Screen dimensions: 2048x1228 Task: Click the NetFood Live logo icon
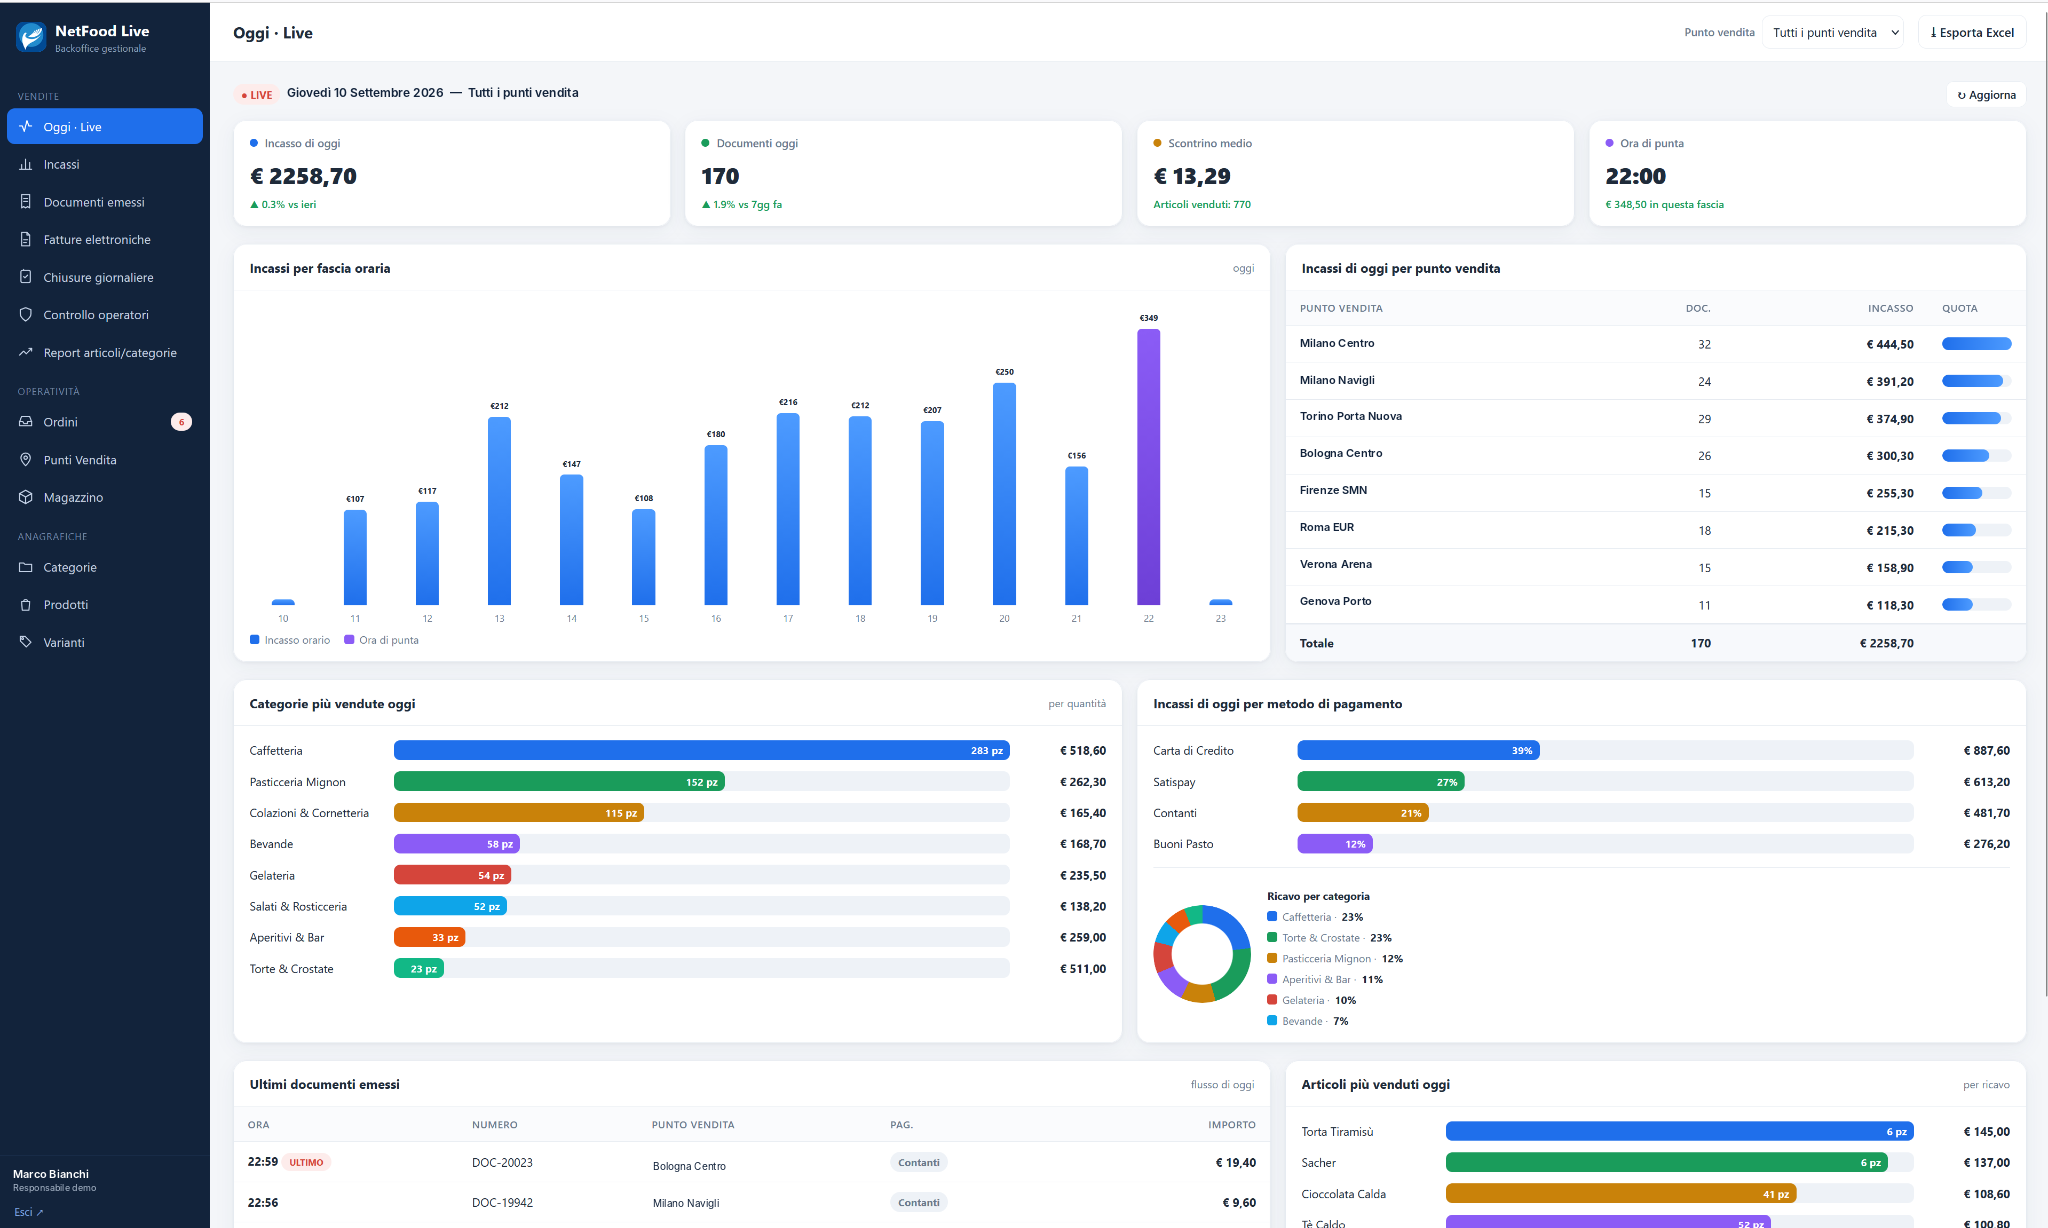[x=31, y=37]
